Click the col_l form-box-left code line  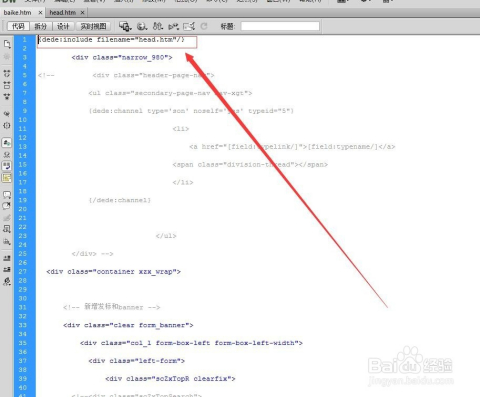[x=191, y=343]
